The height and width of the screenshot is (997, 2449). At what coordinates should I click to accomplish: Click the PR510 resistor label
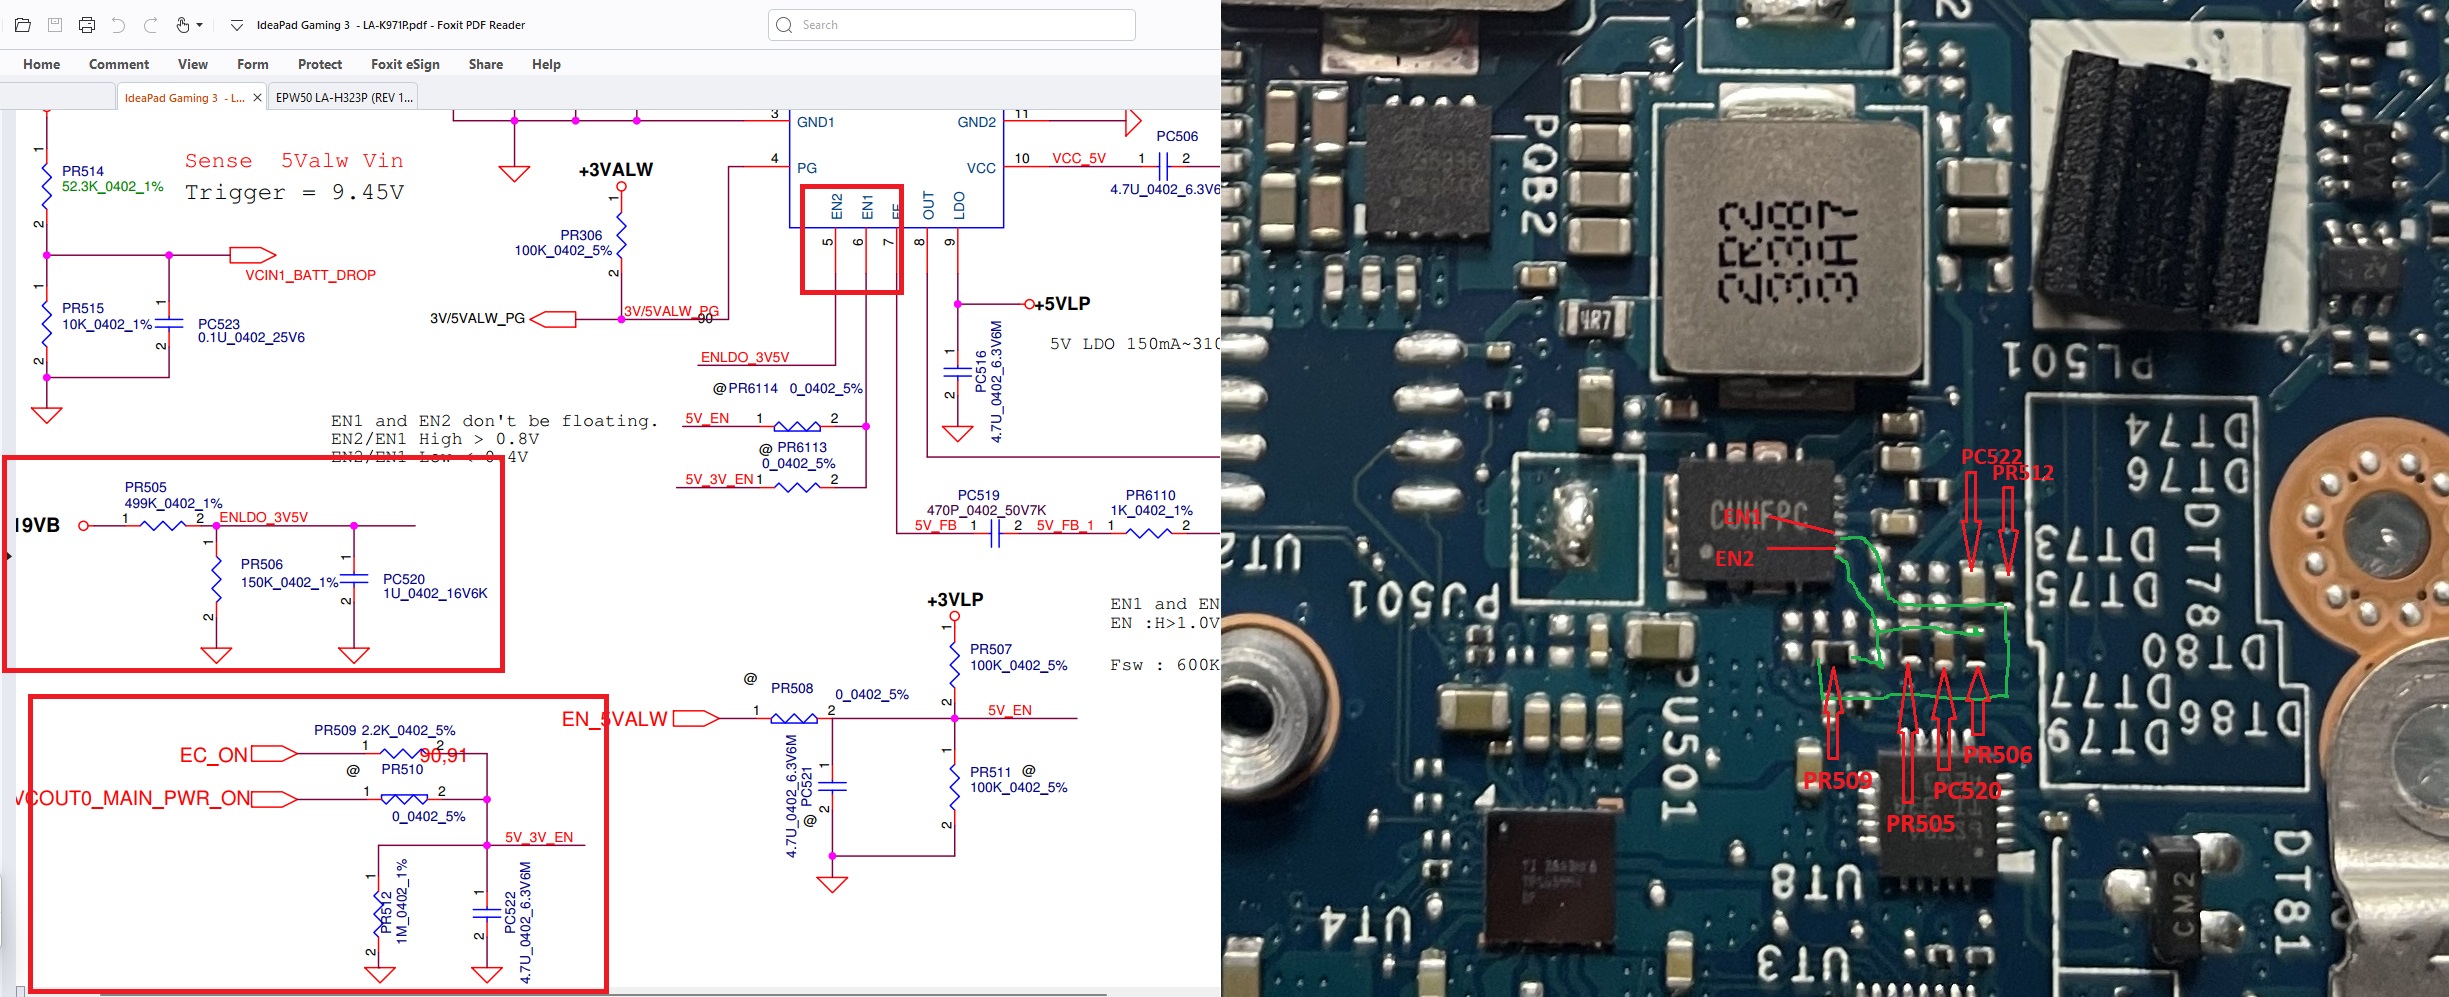click(x=402, y=769)
